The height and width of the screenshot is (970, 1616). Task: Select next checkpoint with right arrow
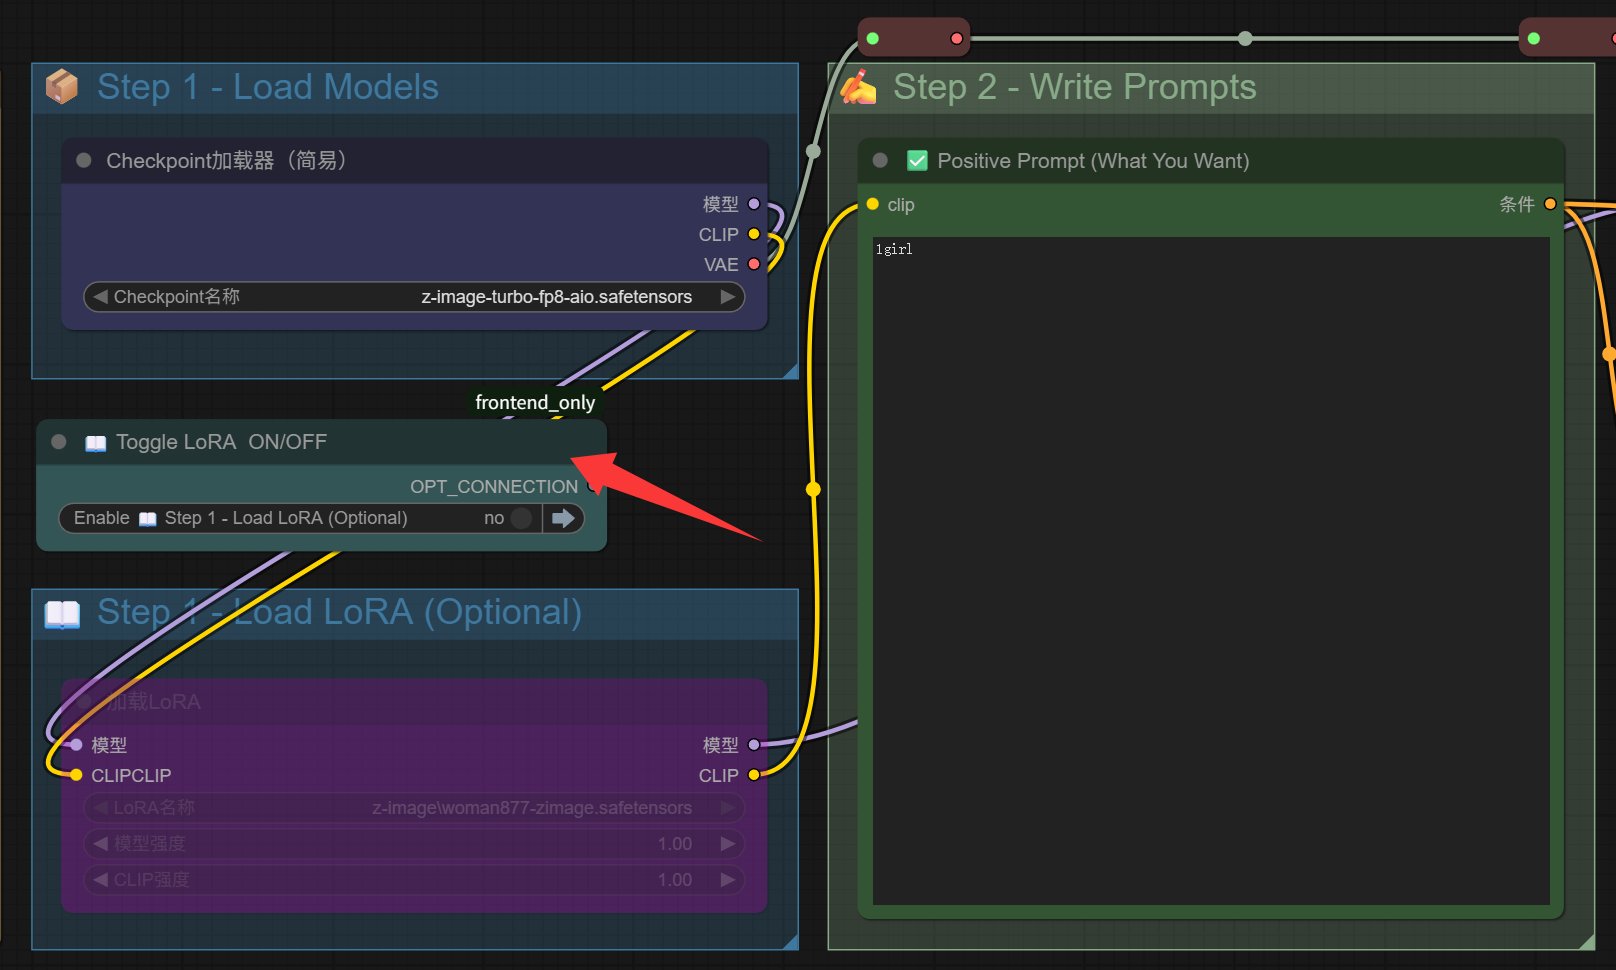(x=728, y=297)
